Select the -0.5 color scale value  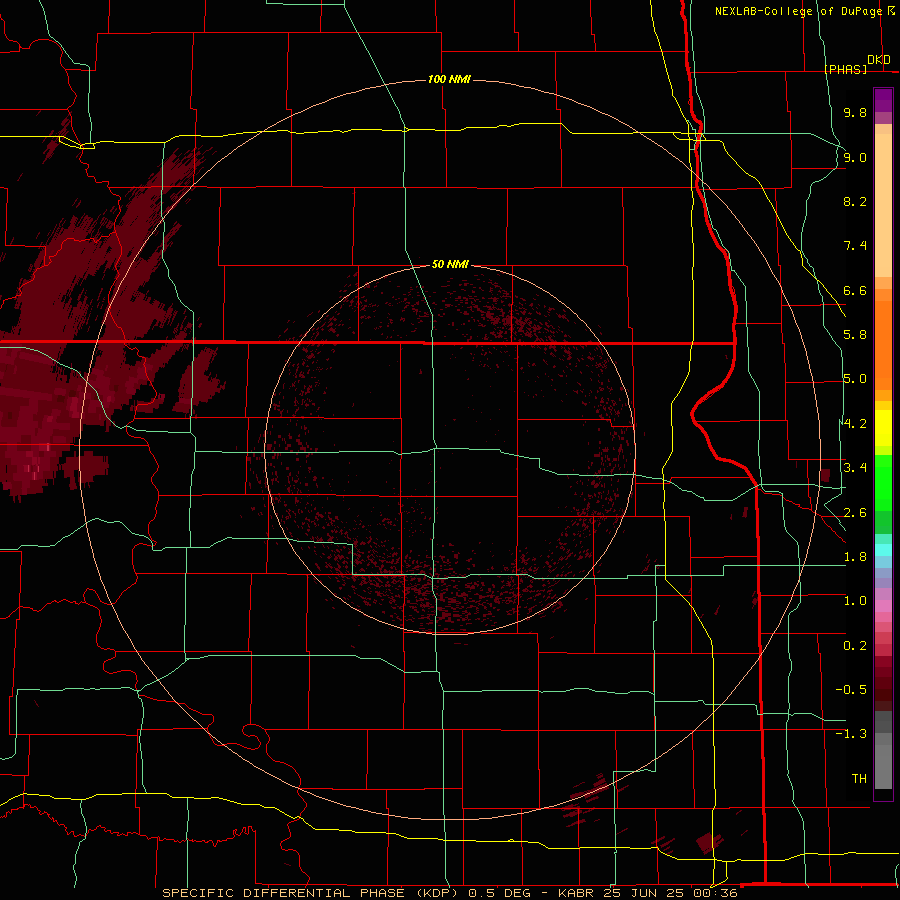coord(851,690)
